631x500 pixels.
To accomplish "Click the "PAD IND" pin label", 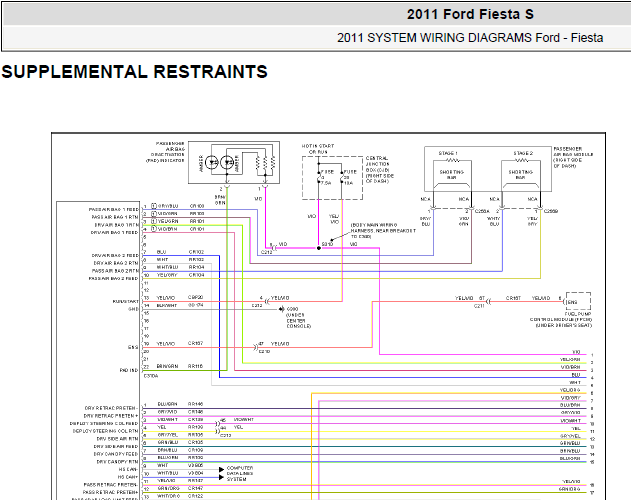I will 129,370.
